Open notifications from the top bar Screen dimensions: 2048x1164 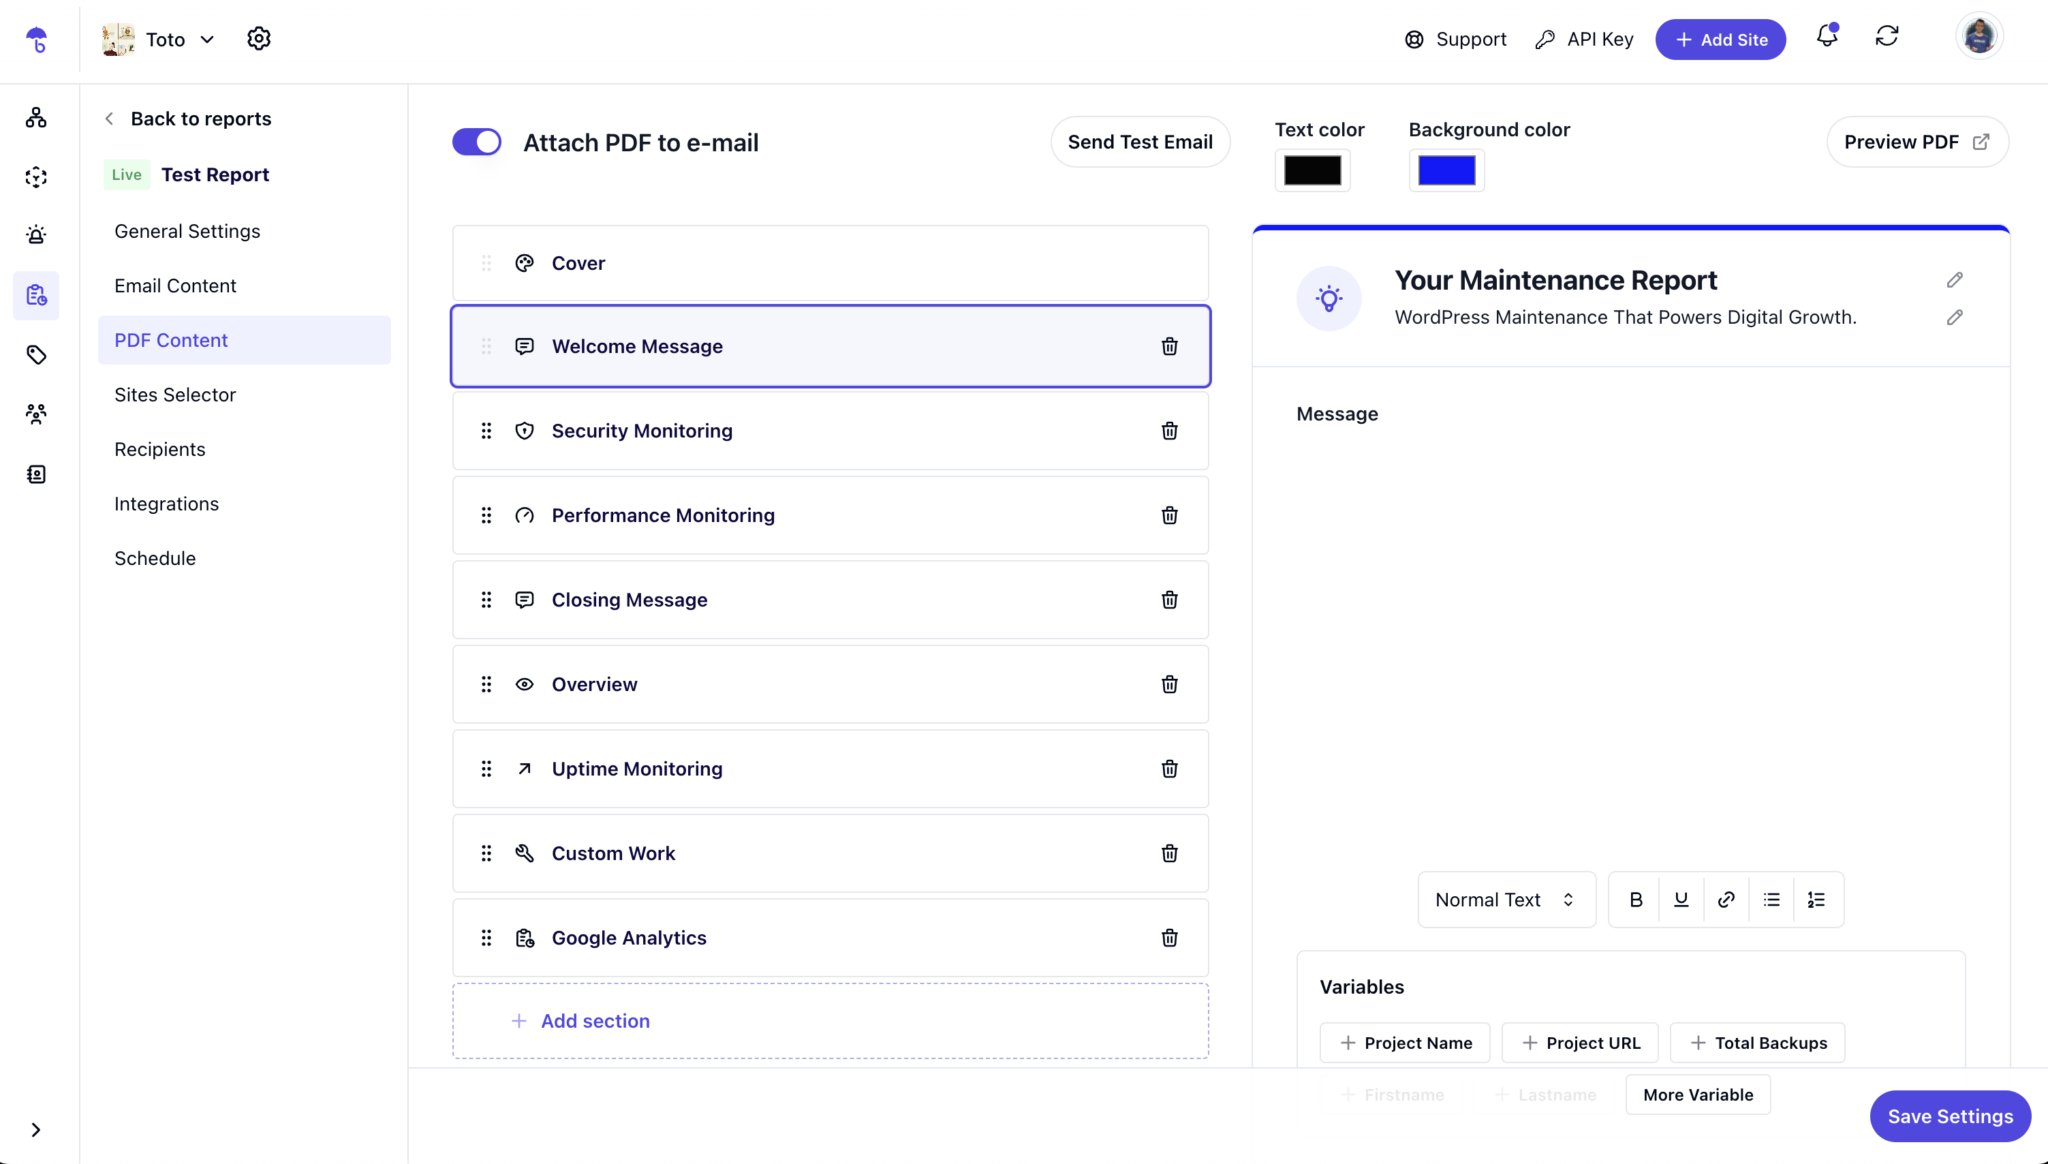(x=1826, y=36)
